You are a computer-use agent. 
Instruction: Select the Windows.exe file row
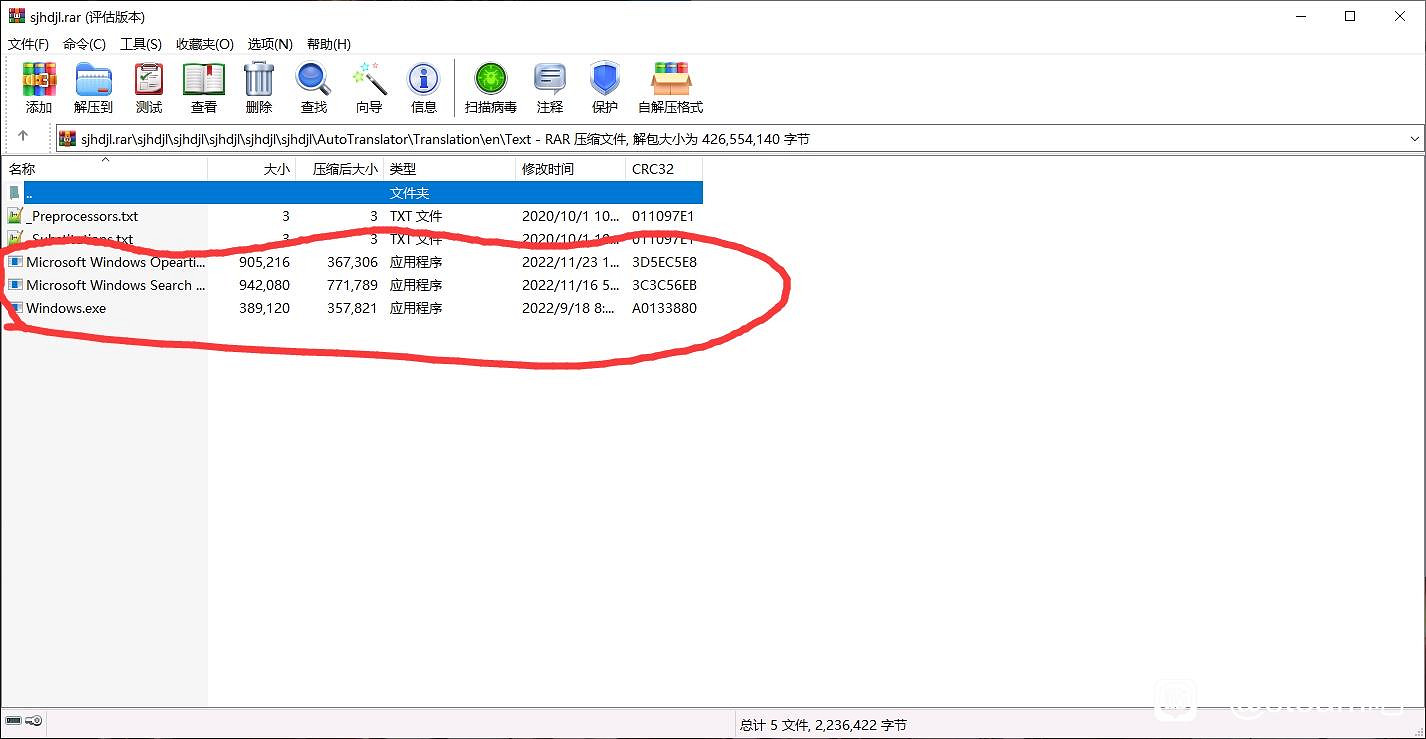[66, 308]
